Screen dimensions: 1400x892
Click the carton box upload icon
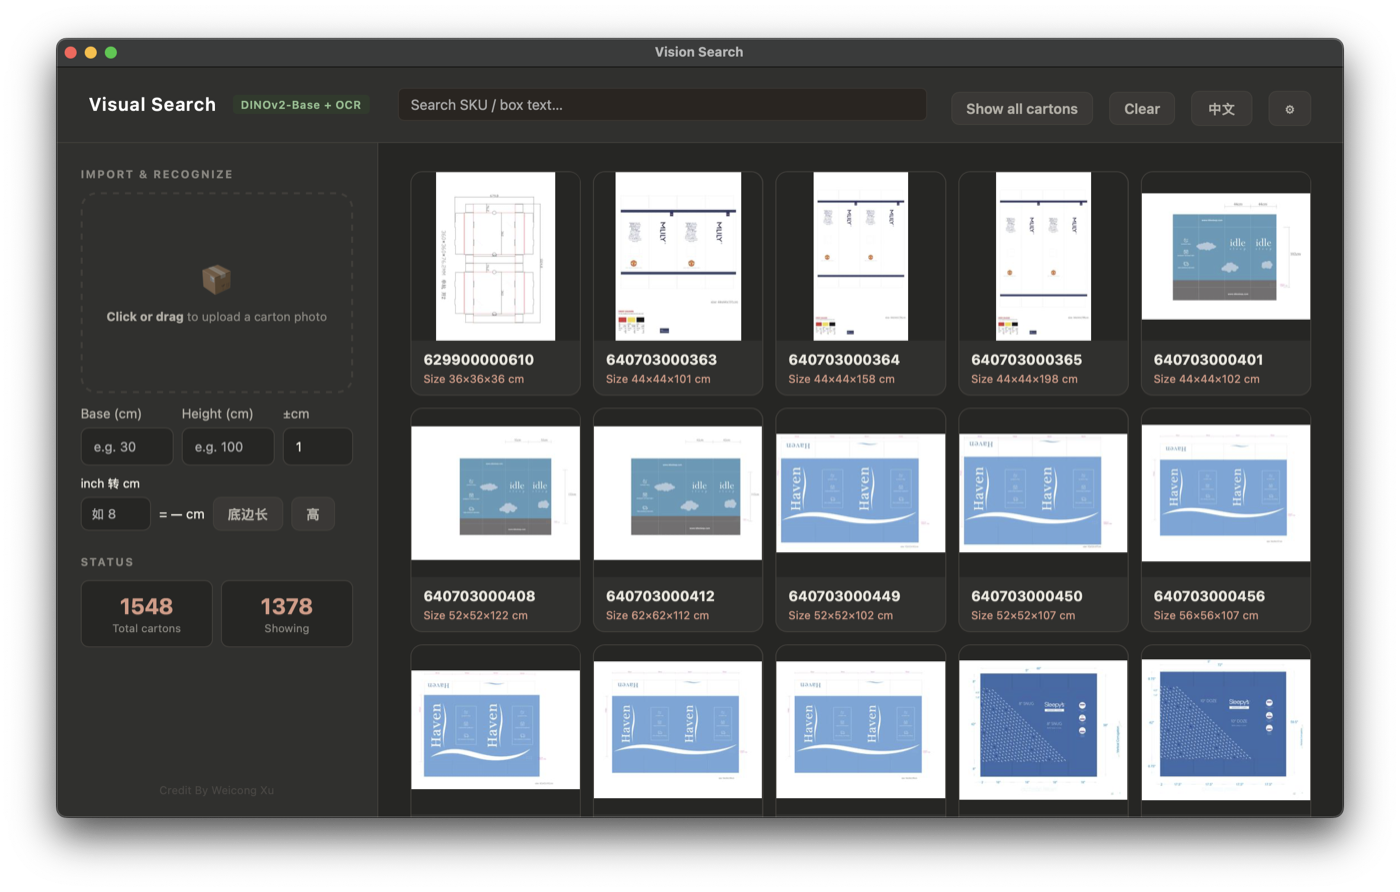216,279
